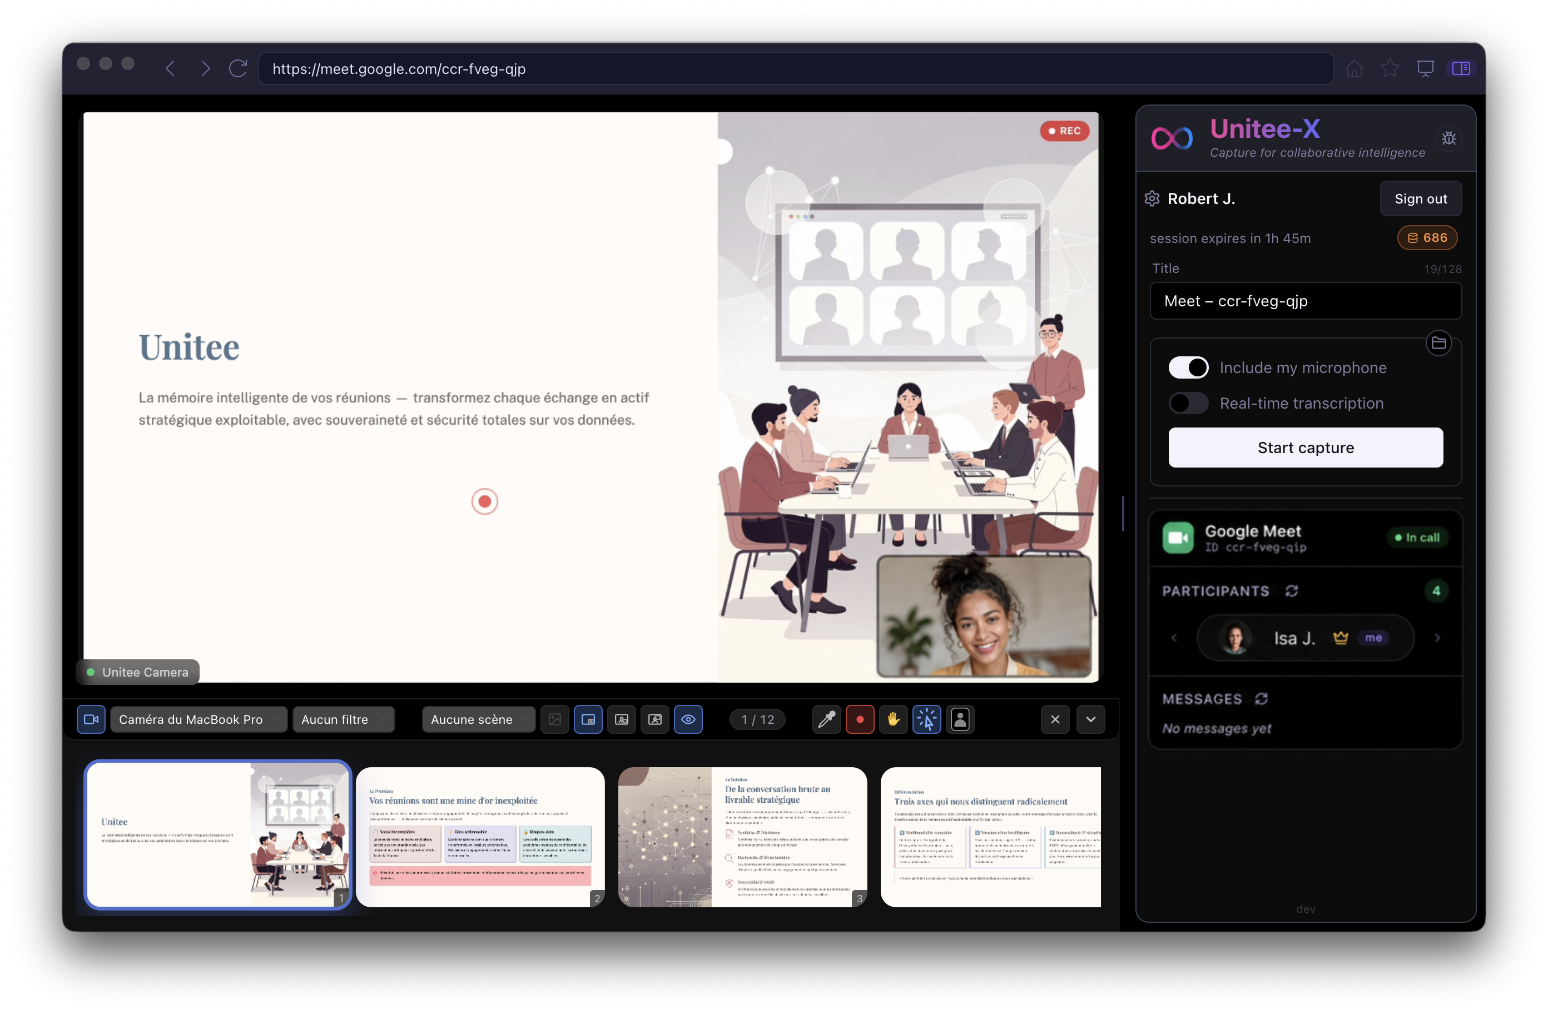The image size is (1548, 1014).
Task: Click the browser home icon
Action: [x=1354, y=68]
